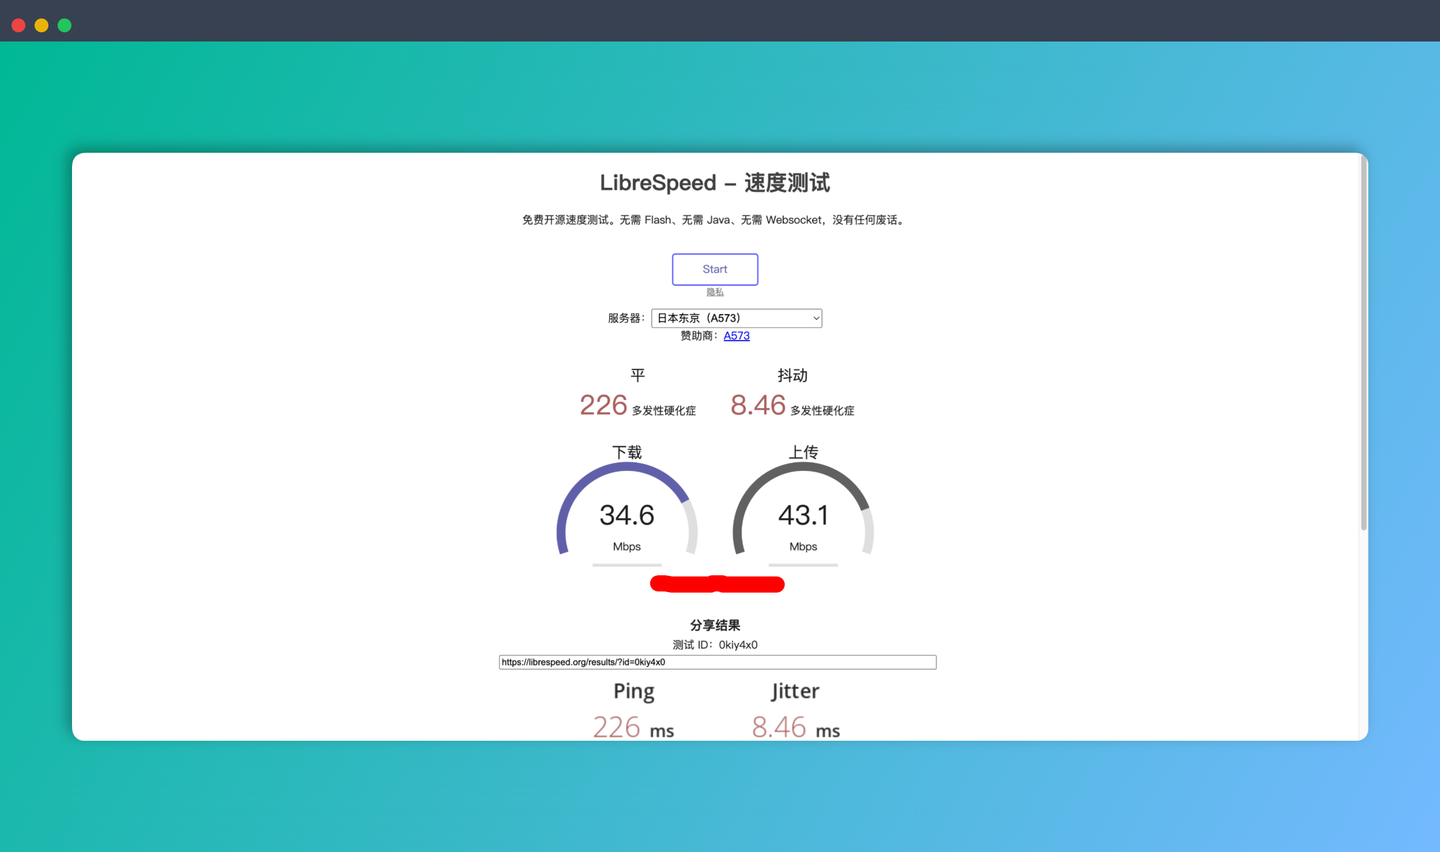Screen dimensions: 1440x852
Task: Click the upload speed gauge showing 43.1 Mbps
Action: pos(803,514)
